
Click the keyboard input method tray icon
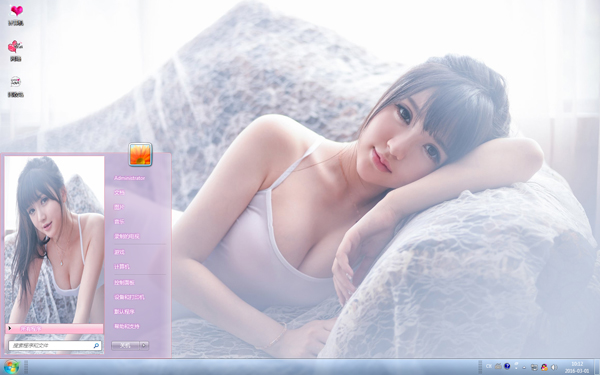coord(498,366)
